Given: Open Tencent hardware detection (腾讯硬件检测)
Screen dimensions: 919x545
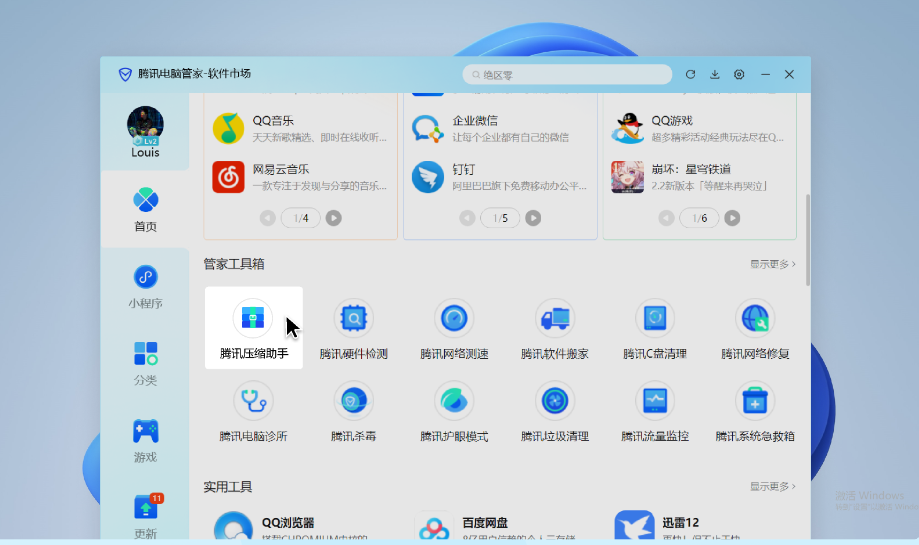Looking at the screenshot, I should [353, 328].
